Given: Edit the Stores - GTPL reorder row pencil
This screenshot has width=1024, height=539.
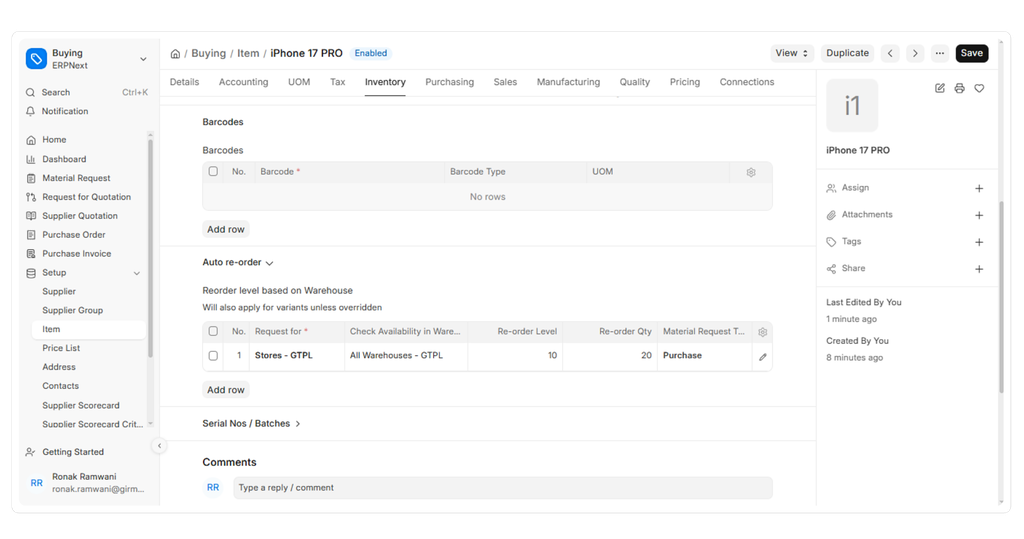Looking at the screenshot, I should coord(762,357).
